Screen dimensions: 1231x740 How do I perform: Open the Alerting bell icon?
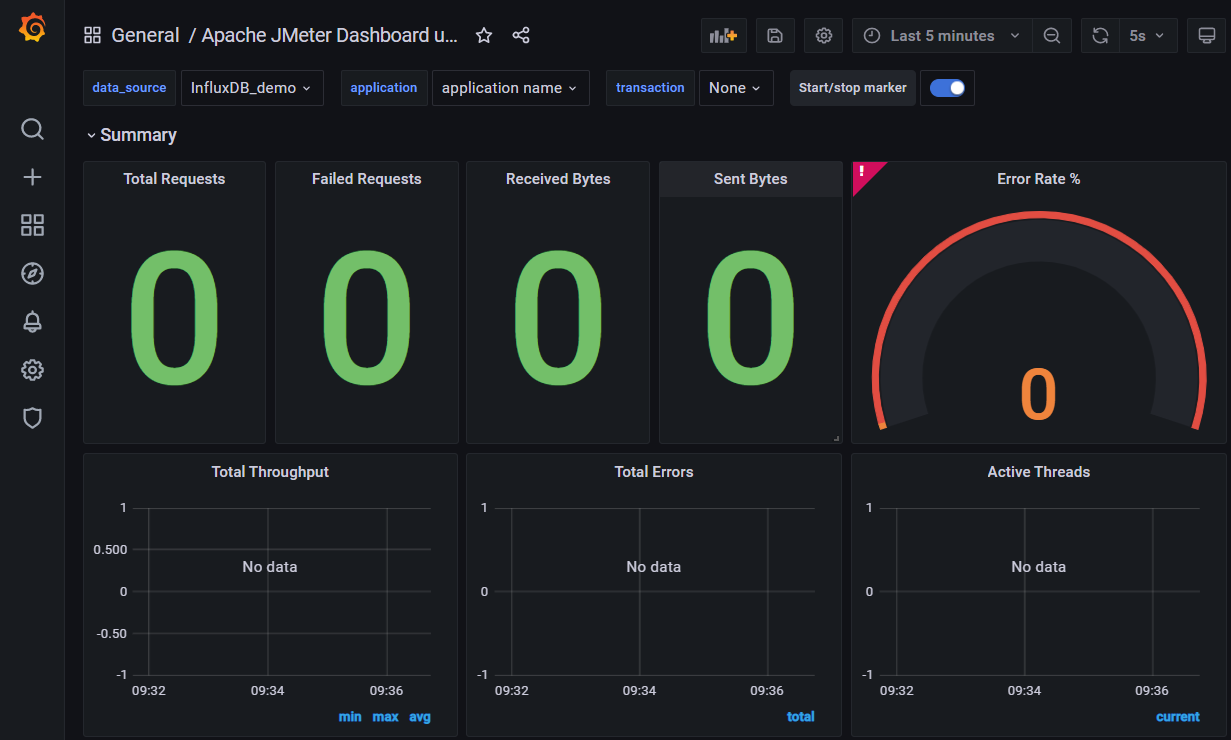[x=32, y=321]
